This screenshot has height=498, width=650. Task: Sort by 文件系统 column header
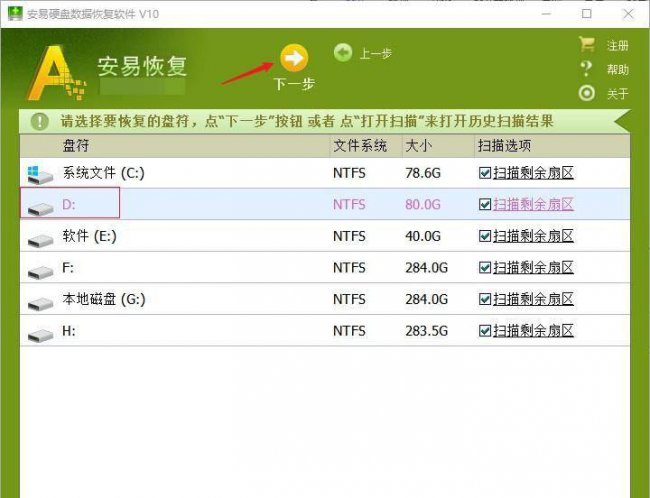[x=360, y=146]
